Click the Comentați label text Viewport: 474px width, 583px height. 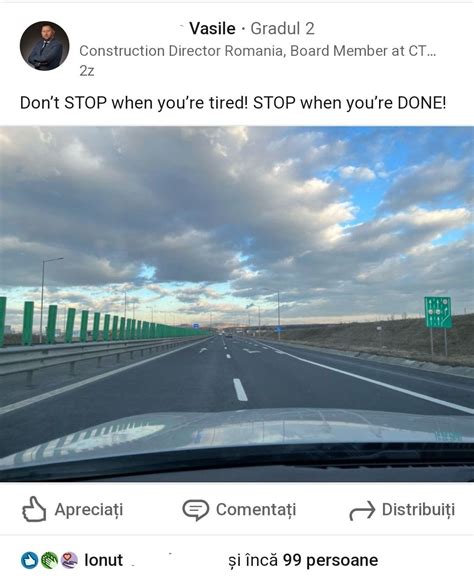point(256,510)
